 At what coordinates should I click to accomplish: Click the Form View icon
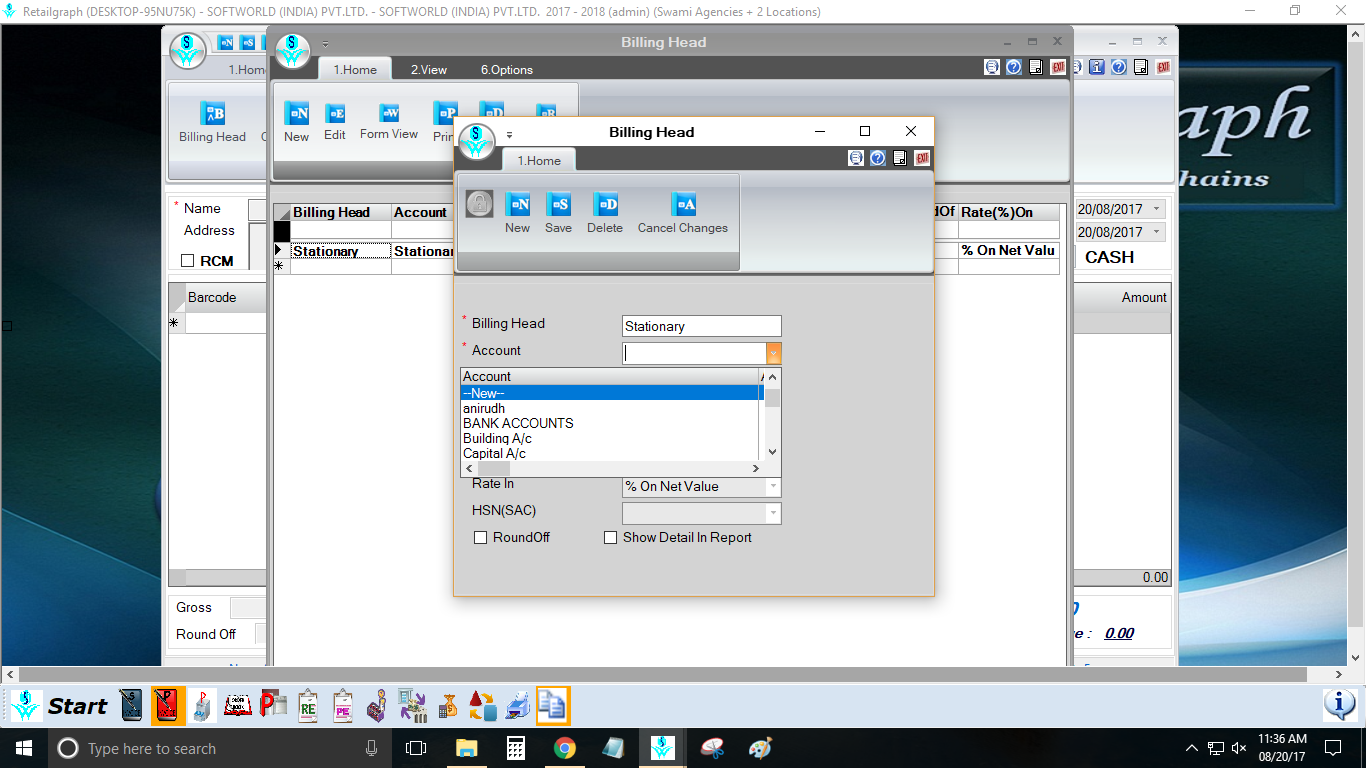coord(389,113)
